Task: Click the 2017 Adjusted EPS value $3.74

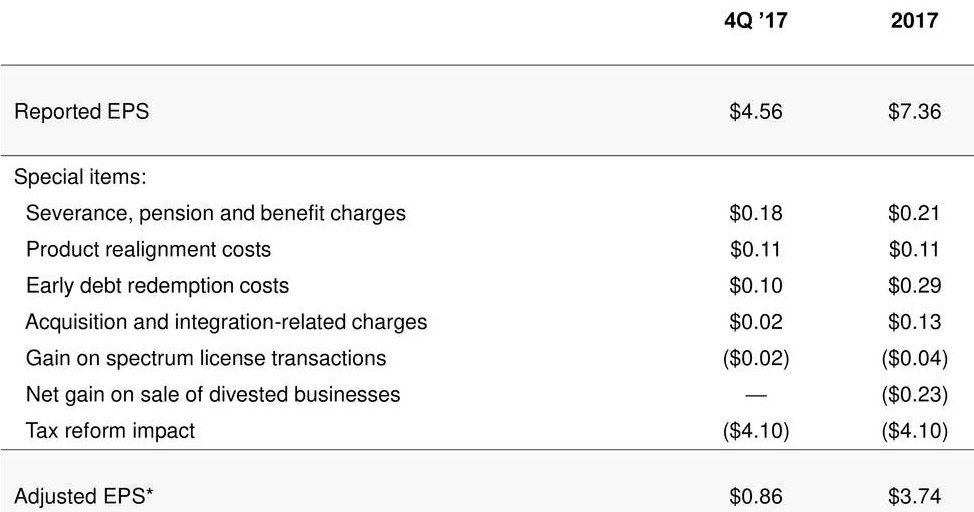Action: (914, 495)
